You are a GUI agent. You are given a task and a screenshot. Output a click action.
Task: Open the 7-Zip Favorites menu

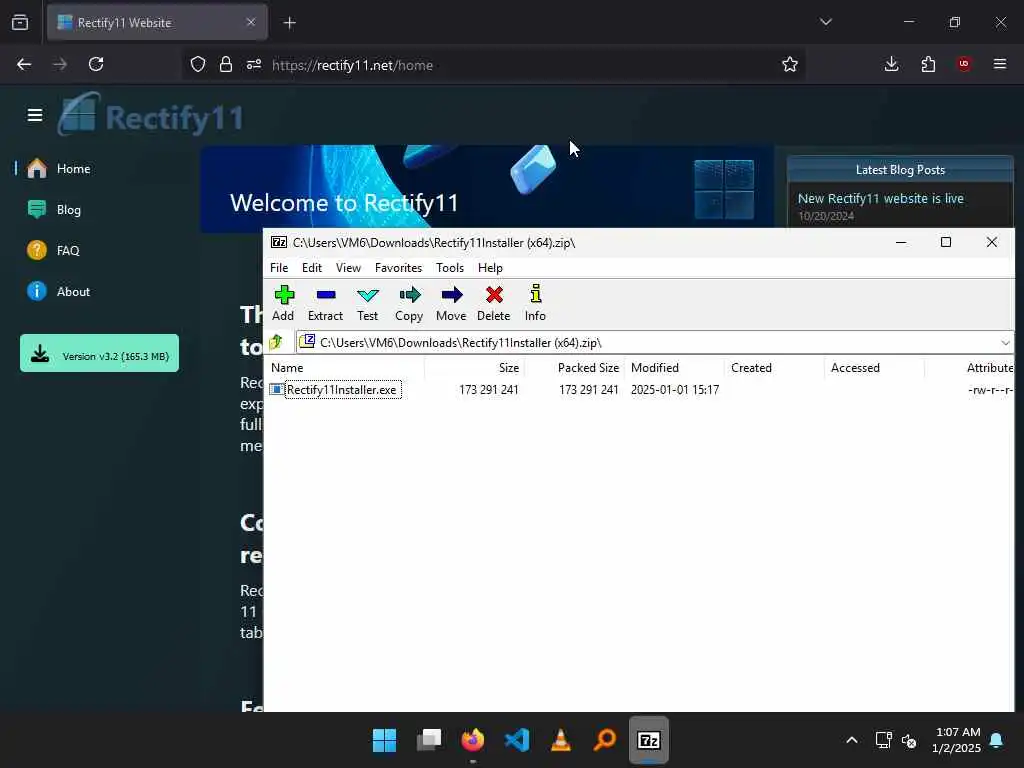click(398, 268)
